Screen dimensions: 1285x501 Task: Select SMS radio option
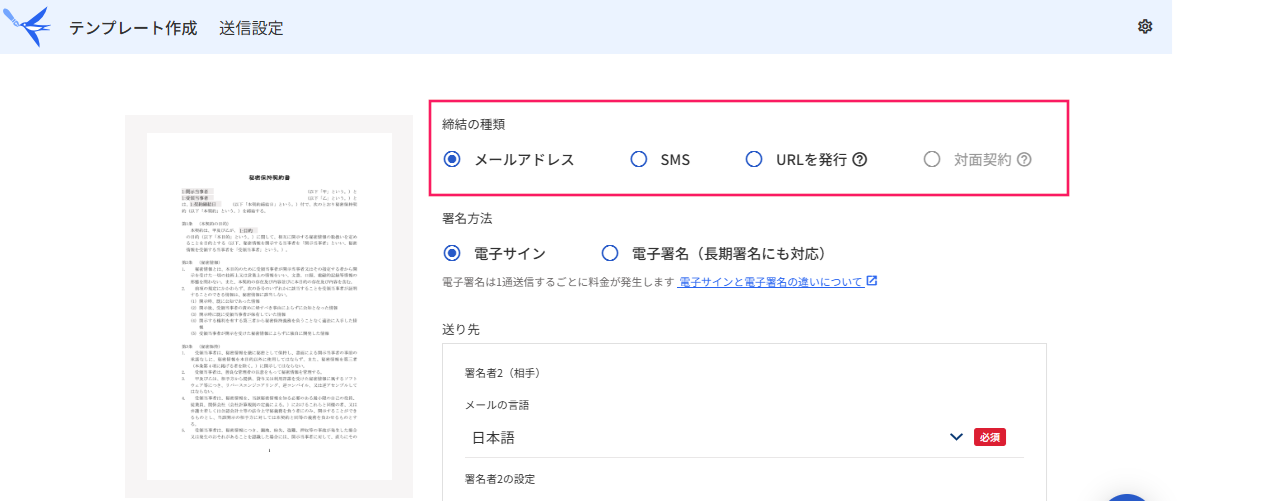click(639, 159)
